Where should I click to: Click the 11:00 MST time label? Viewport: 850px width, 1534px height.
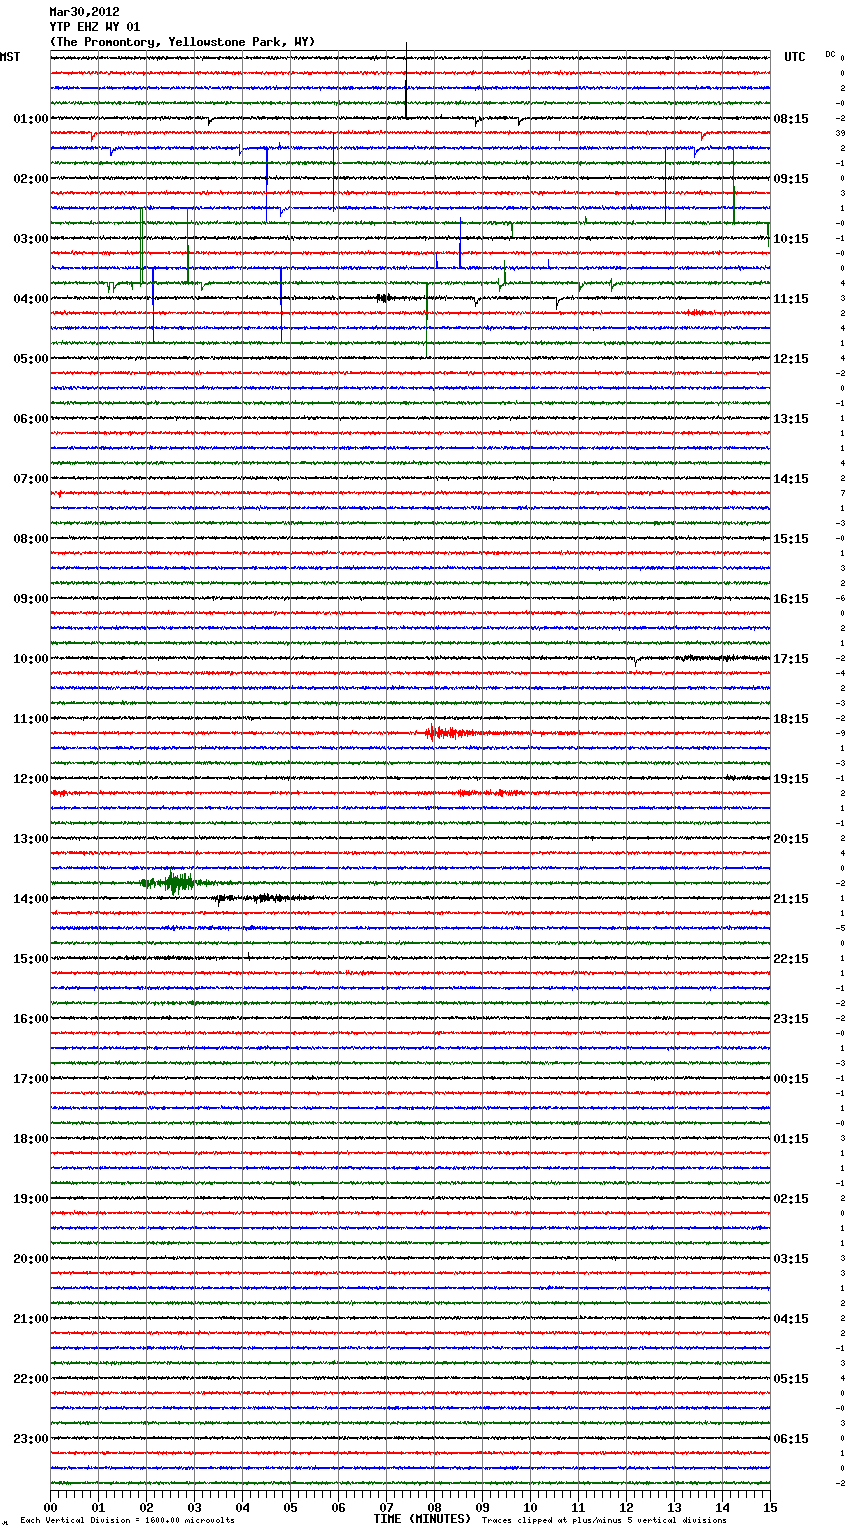click(x=31, y=718)
